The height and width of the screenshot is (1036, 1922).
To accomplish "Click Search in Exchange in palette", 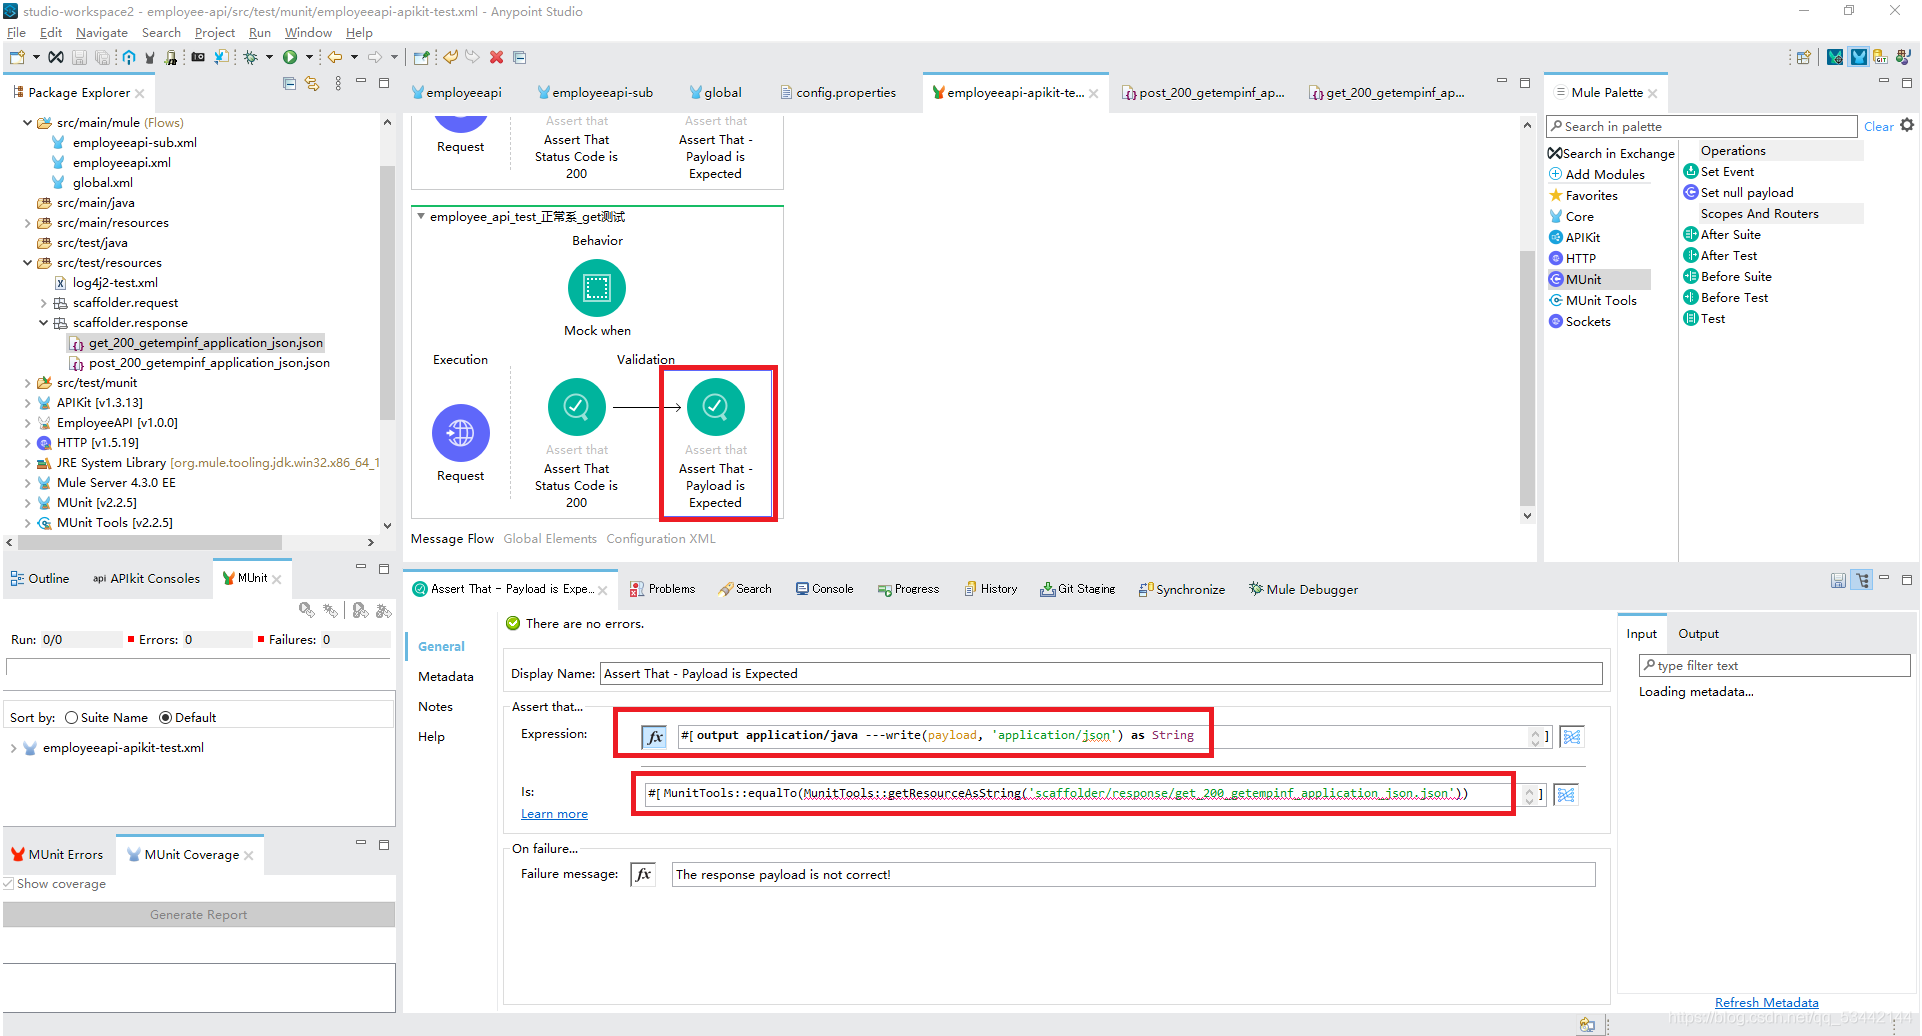I will point(1611,153).
